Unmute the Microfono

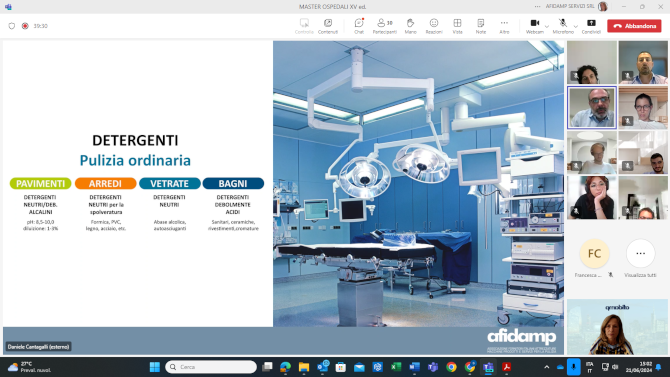(563, 26)
